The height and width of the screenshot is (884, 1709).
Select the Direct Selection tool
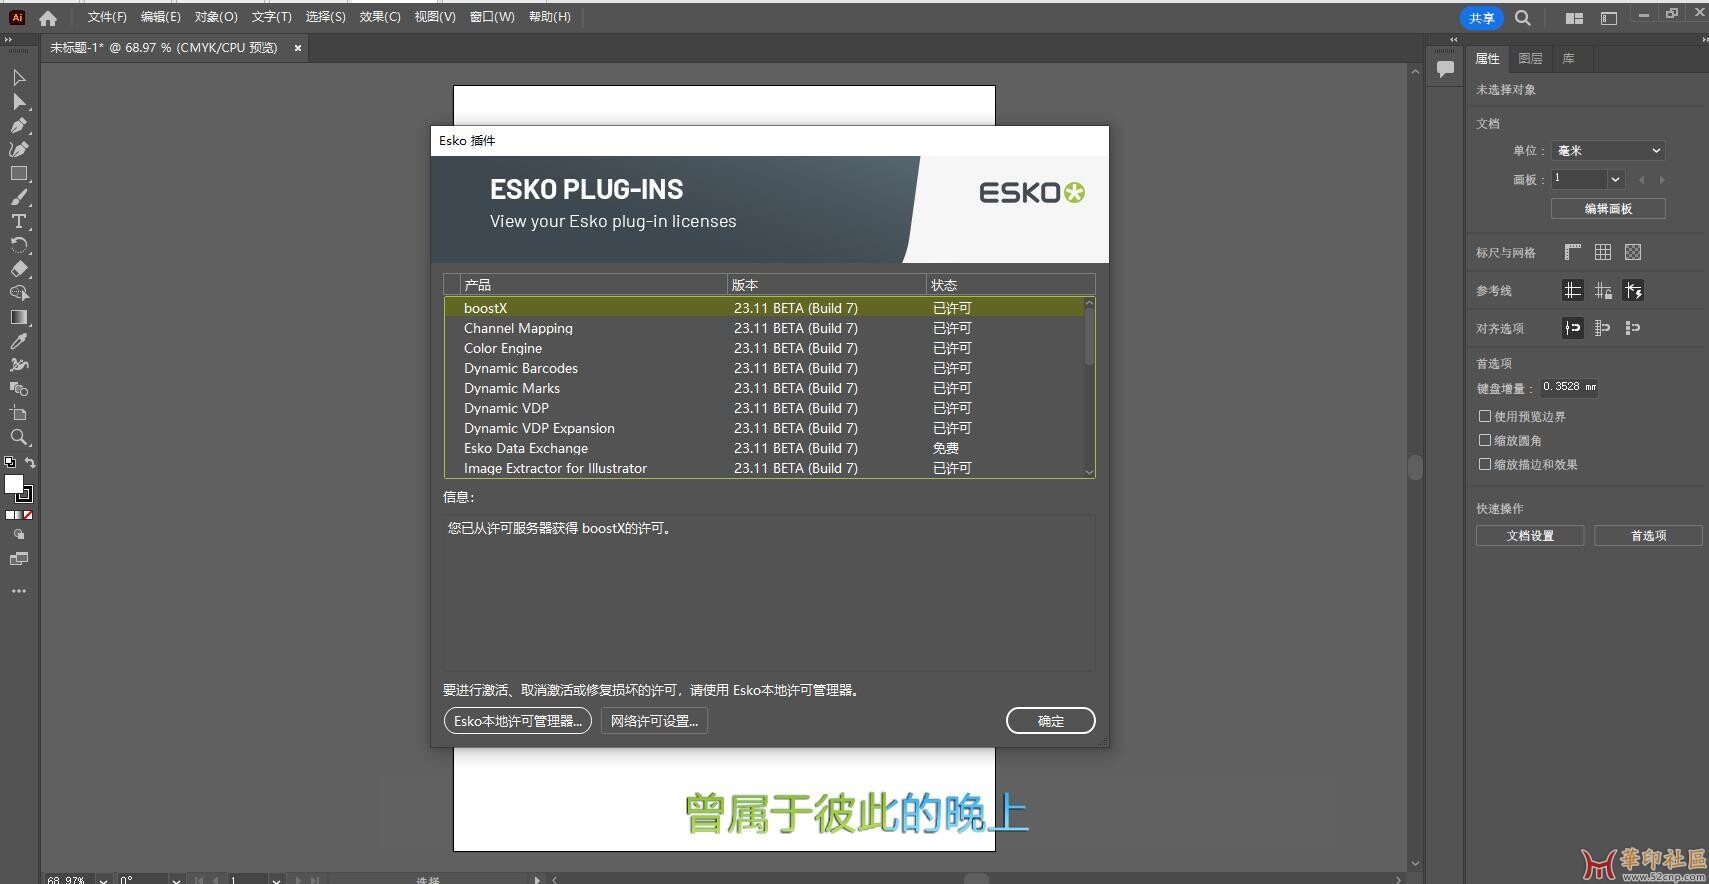click(19, 102)
